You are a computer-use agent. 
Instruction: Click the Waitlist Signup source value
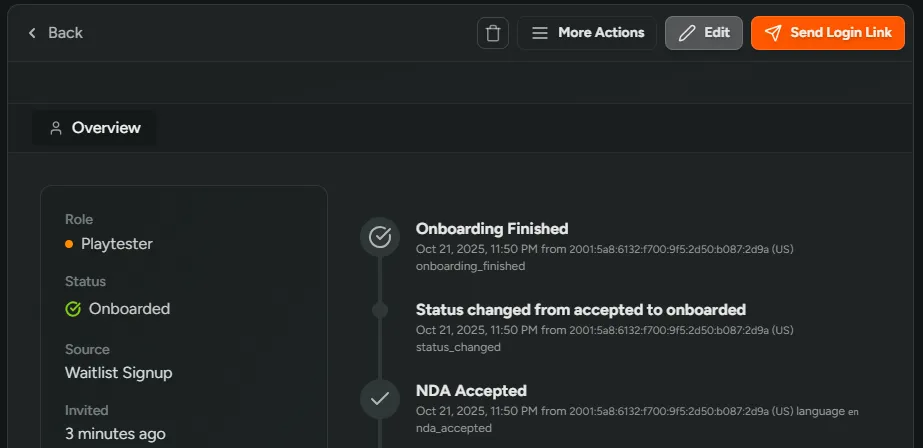point(119,373)
